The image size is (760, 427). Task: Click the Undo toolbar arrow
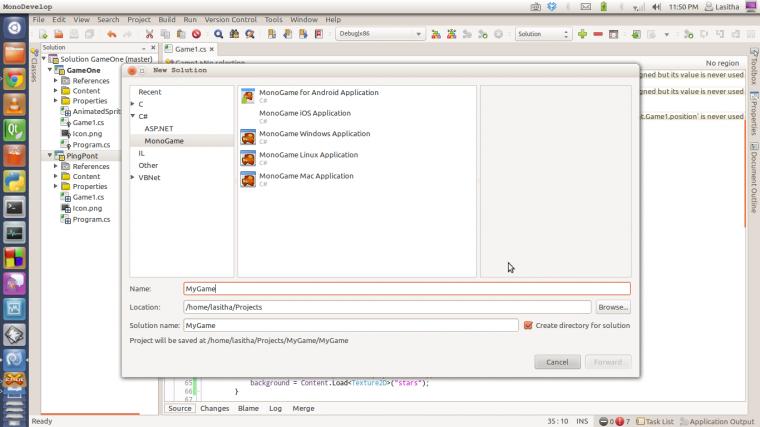112,34
